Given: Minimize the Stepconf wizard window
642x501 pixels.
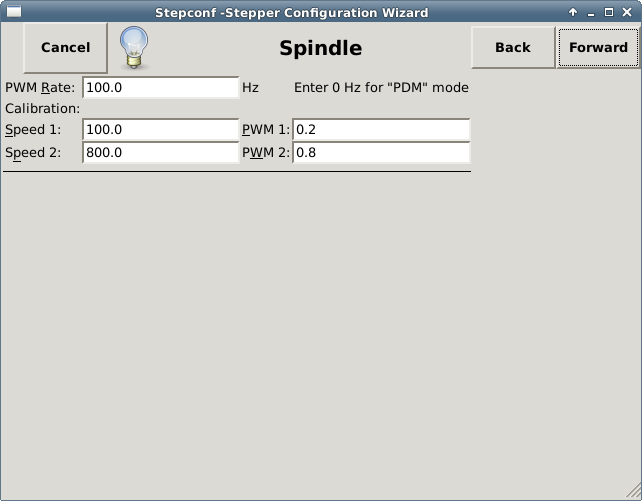Looking at the screenshot, I should (x=591, y=12).
